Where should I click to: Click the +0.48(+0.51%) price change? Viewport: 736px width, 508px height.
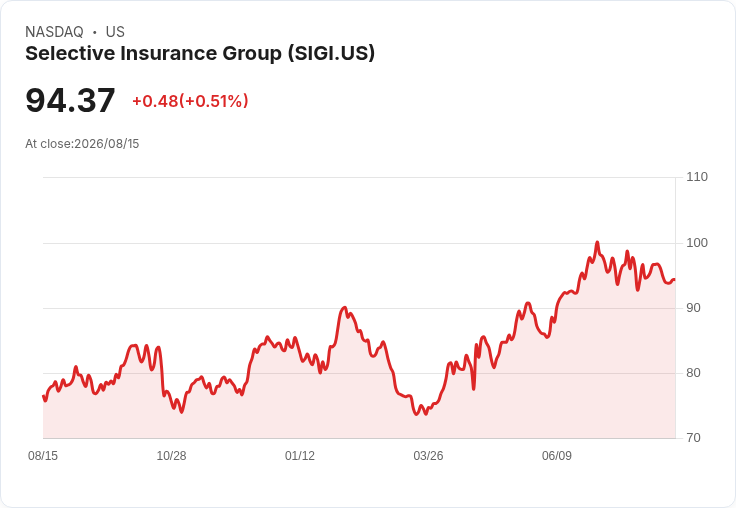pos(190,101)
